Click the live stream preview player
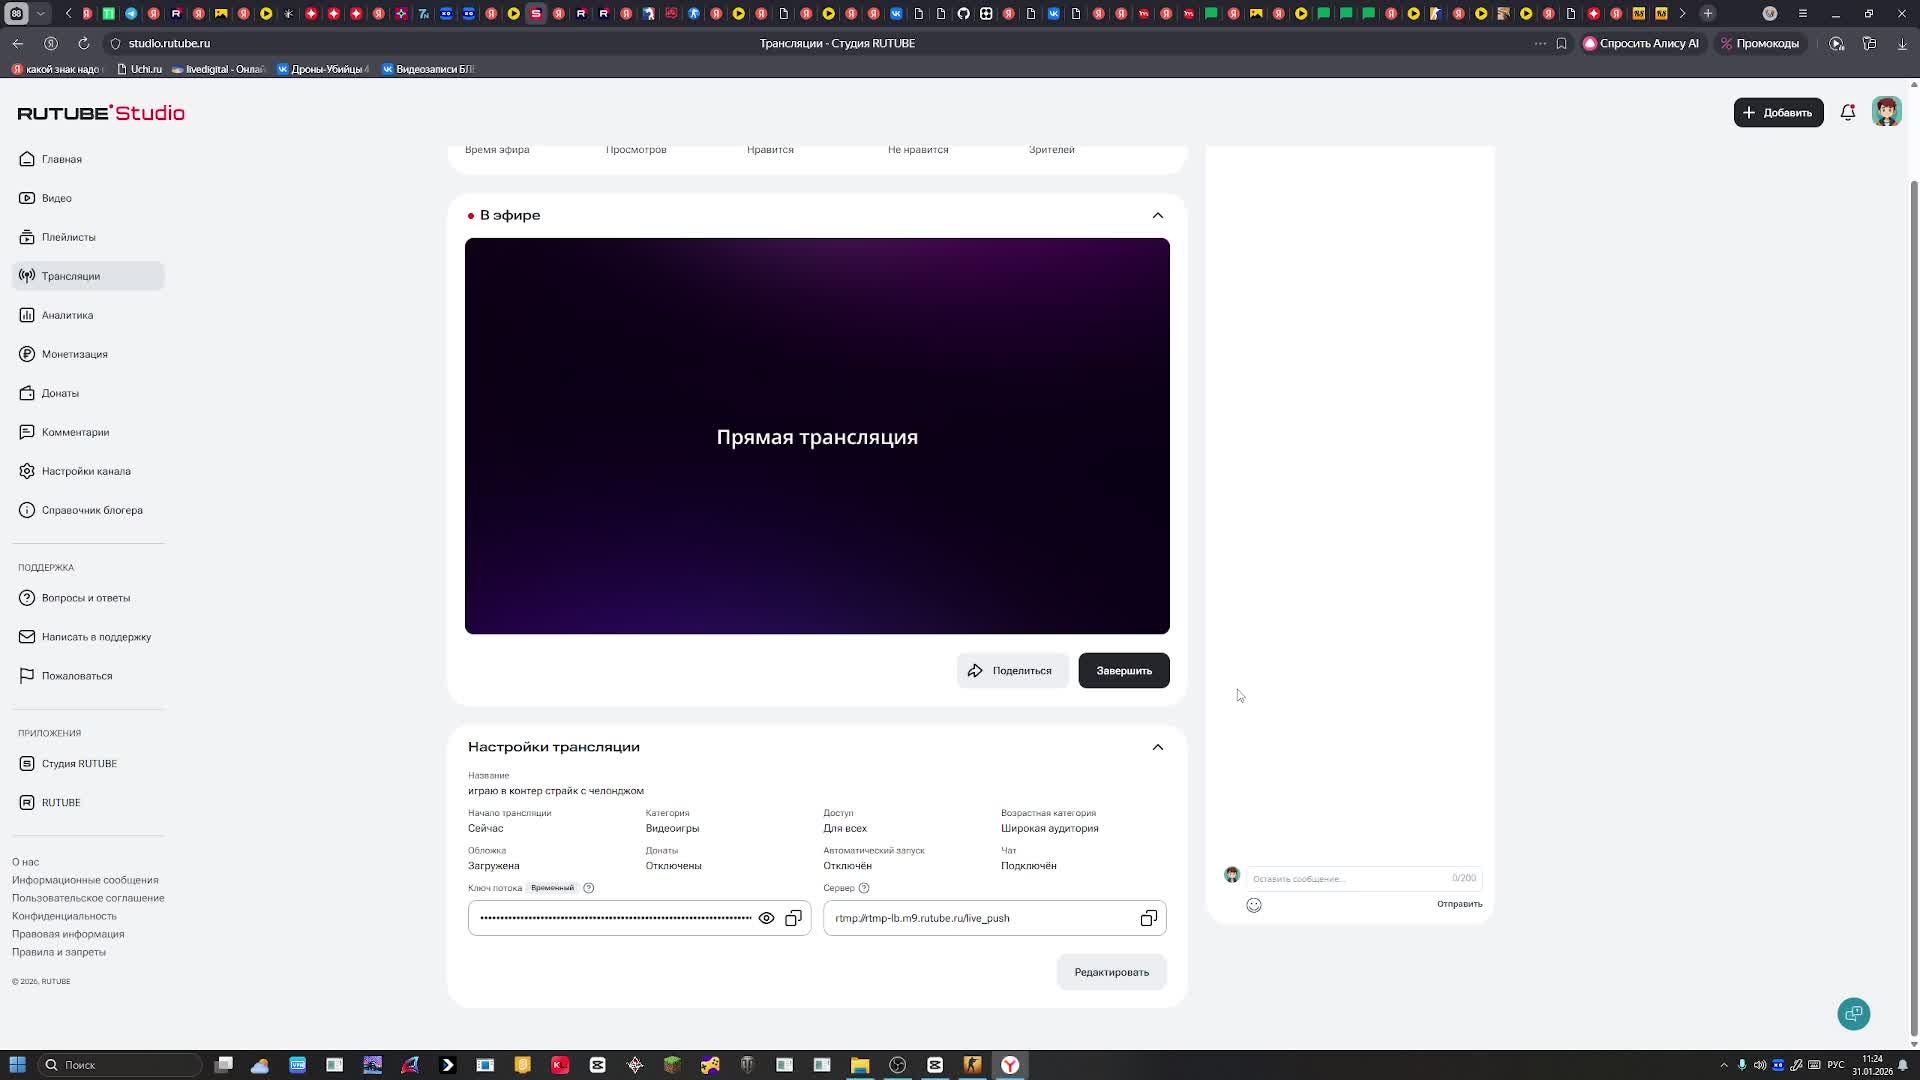The image size is (1920, 1080). click(x=816, y=436)
